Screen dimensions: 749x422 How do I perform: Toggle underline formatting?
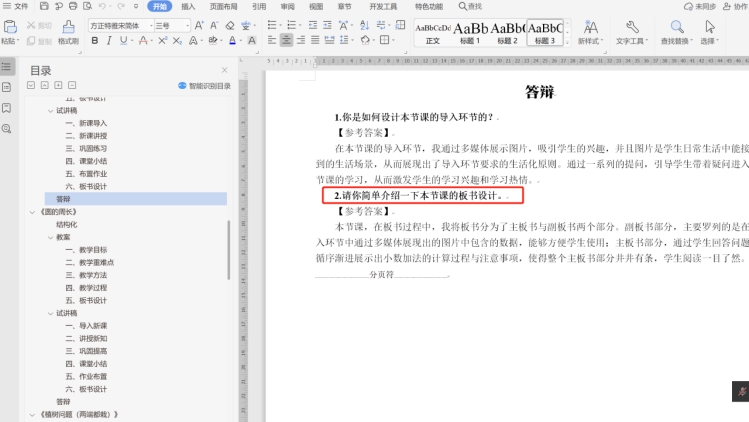(x=125, y=41)
